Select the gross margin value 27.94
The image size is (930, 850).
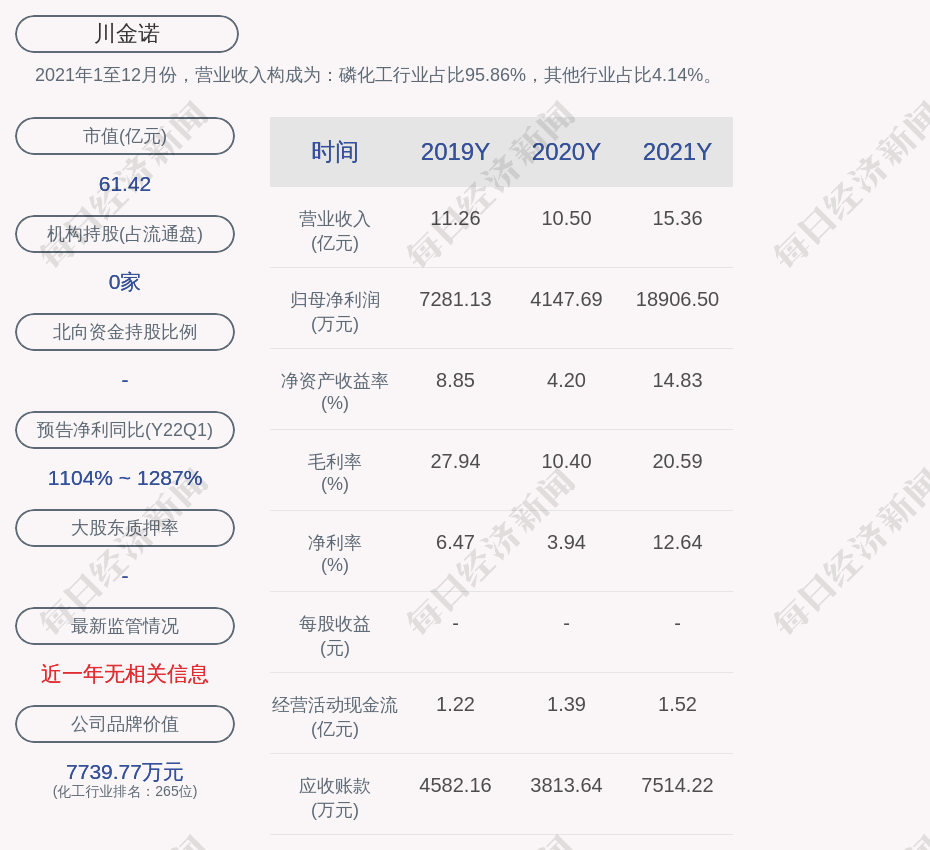click(455, 461)
